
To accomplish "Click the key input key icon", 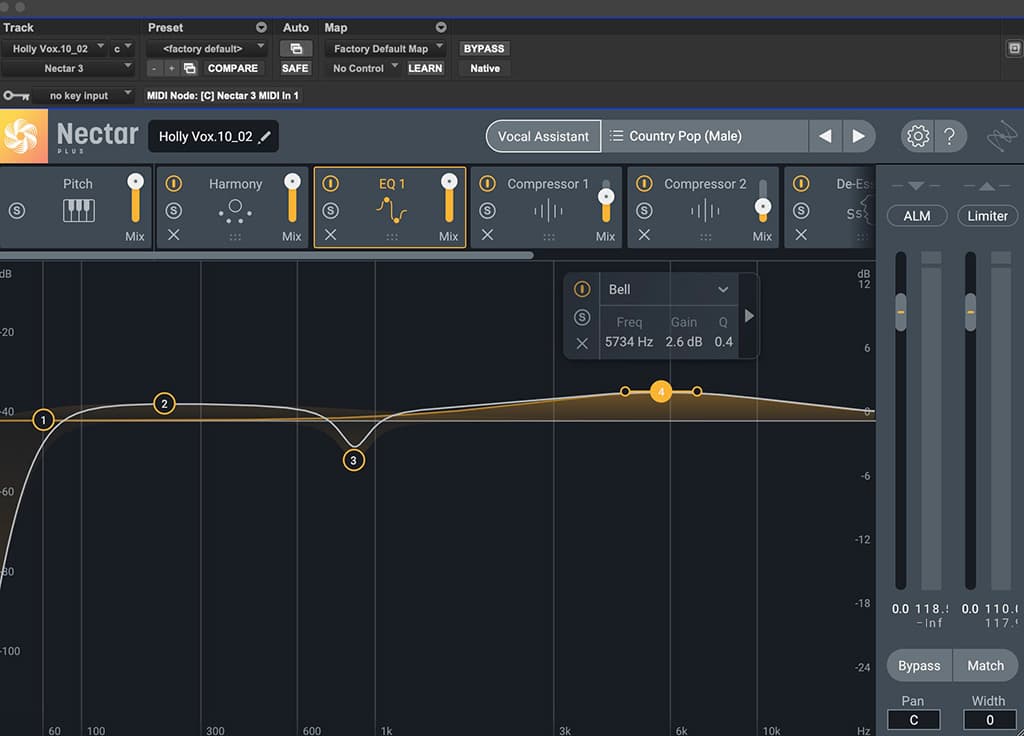I will [x=16, y=96].
